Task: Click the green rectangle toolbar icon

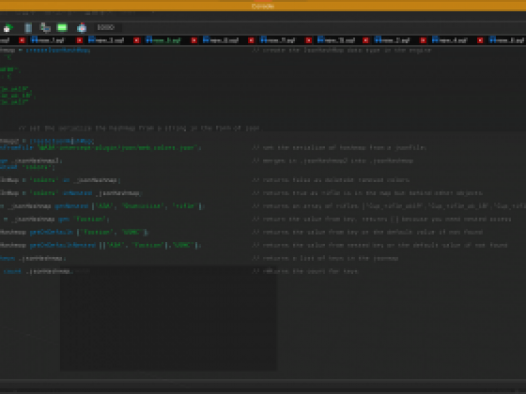Action: [62, 27]
